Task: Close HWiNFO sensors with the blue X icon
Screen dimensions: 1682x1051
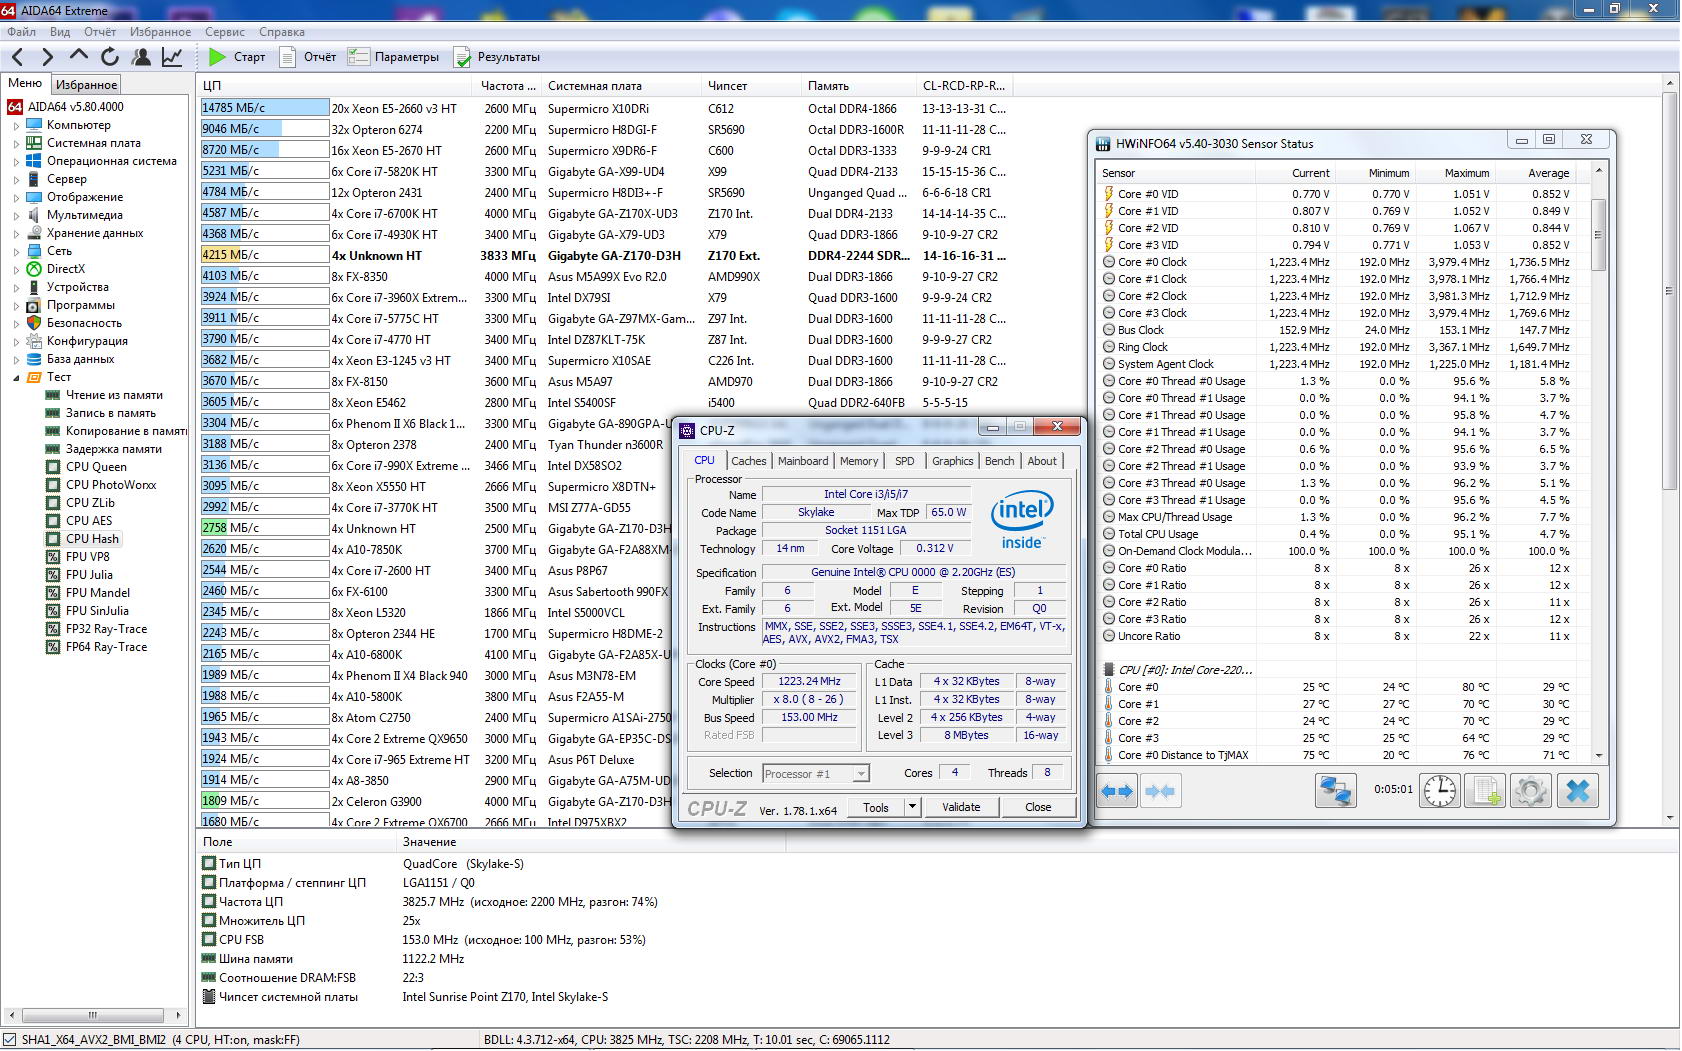Action: (1578, 791)
